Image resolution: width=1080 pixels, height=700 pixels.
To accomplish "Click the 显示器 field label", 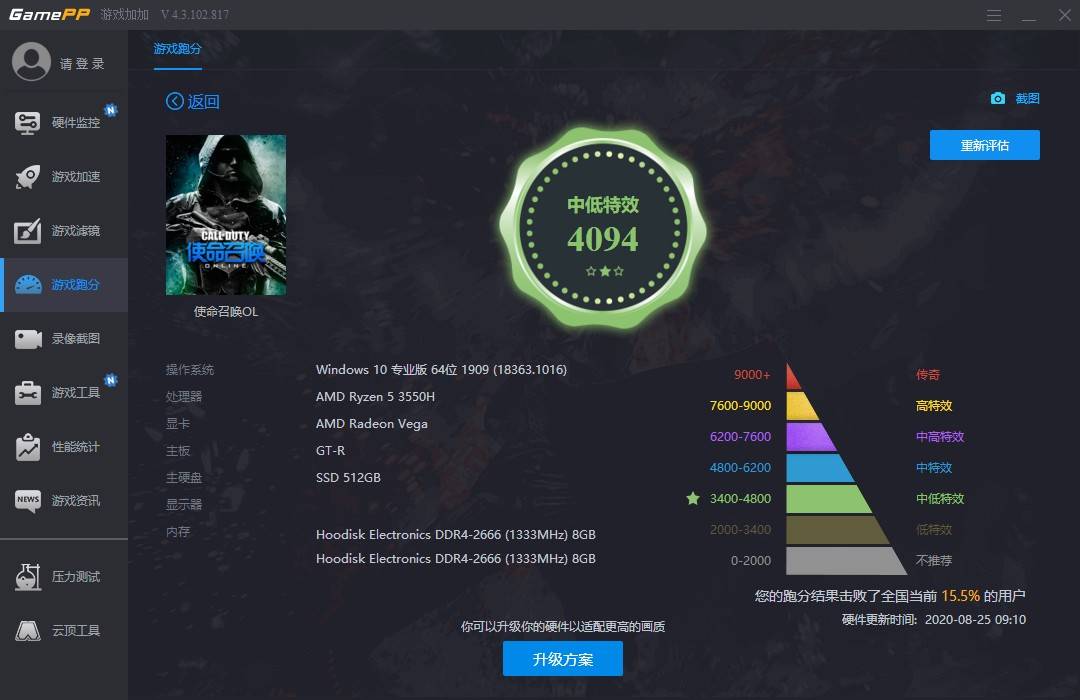I will [184, 505].
